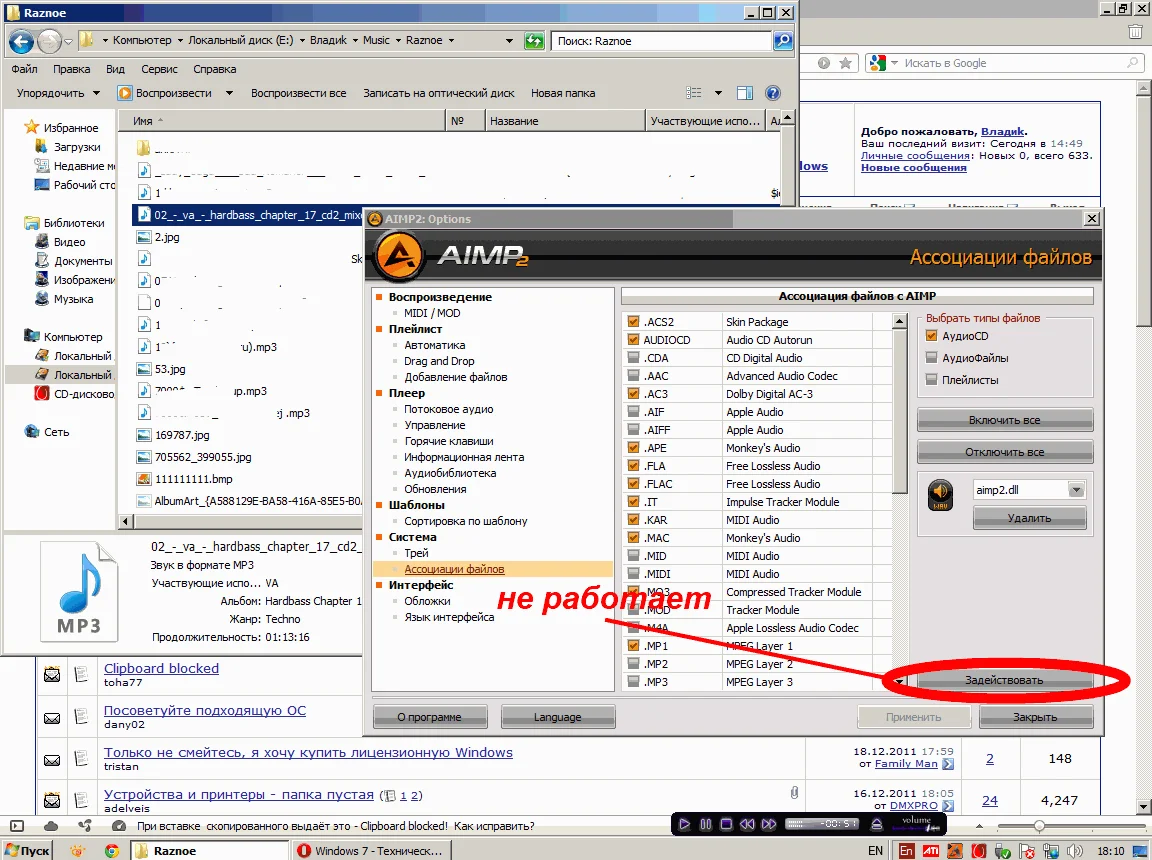The image size is (1152, 860).
Task: Uncheck the AUDIOCD file association
Action: tap(633, 339)
